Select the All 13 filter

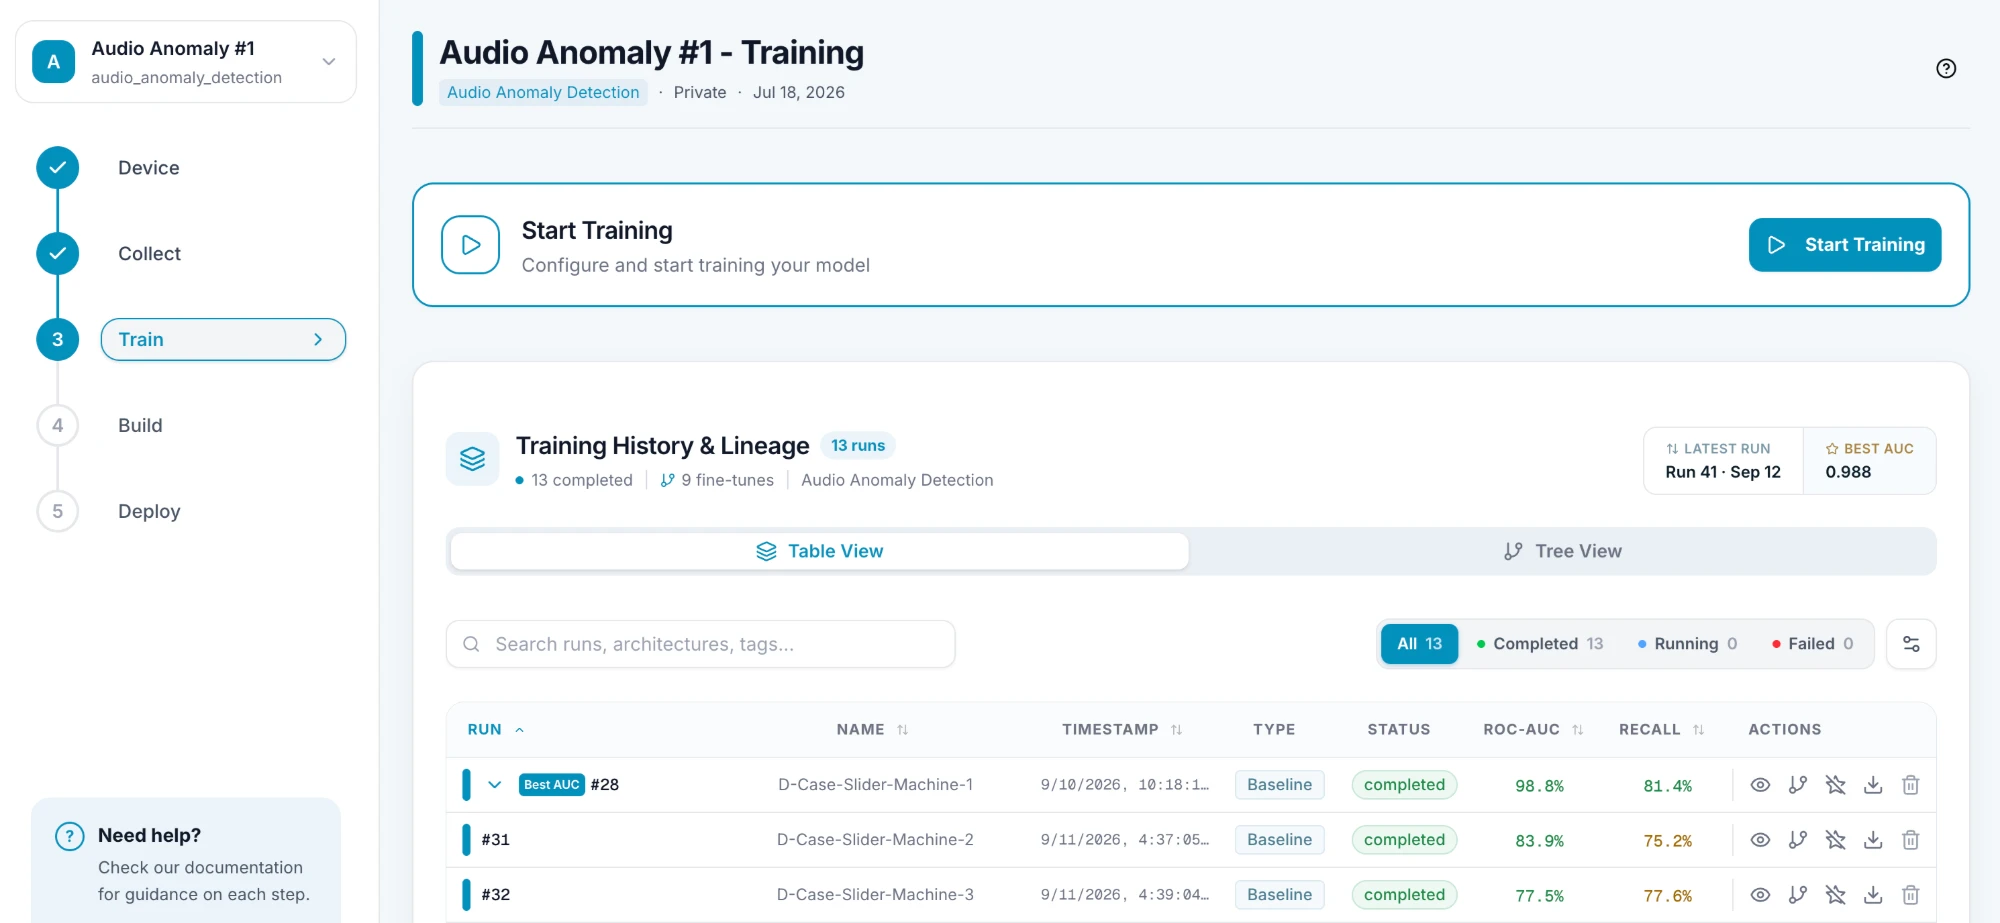(x=1419, y=644)
